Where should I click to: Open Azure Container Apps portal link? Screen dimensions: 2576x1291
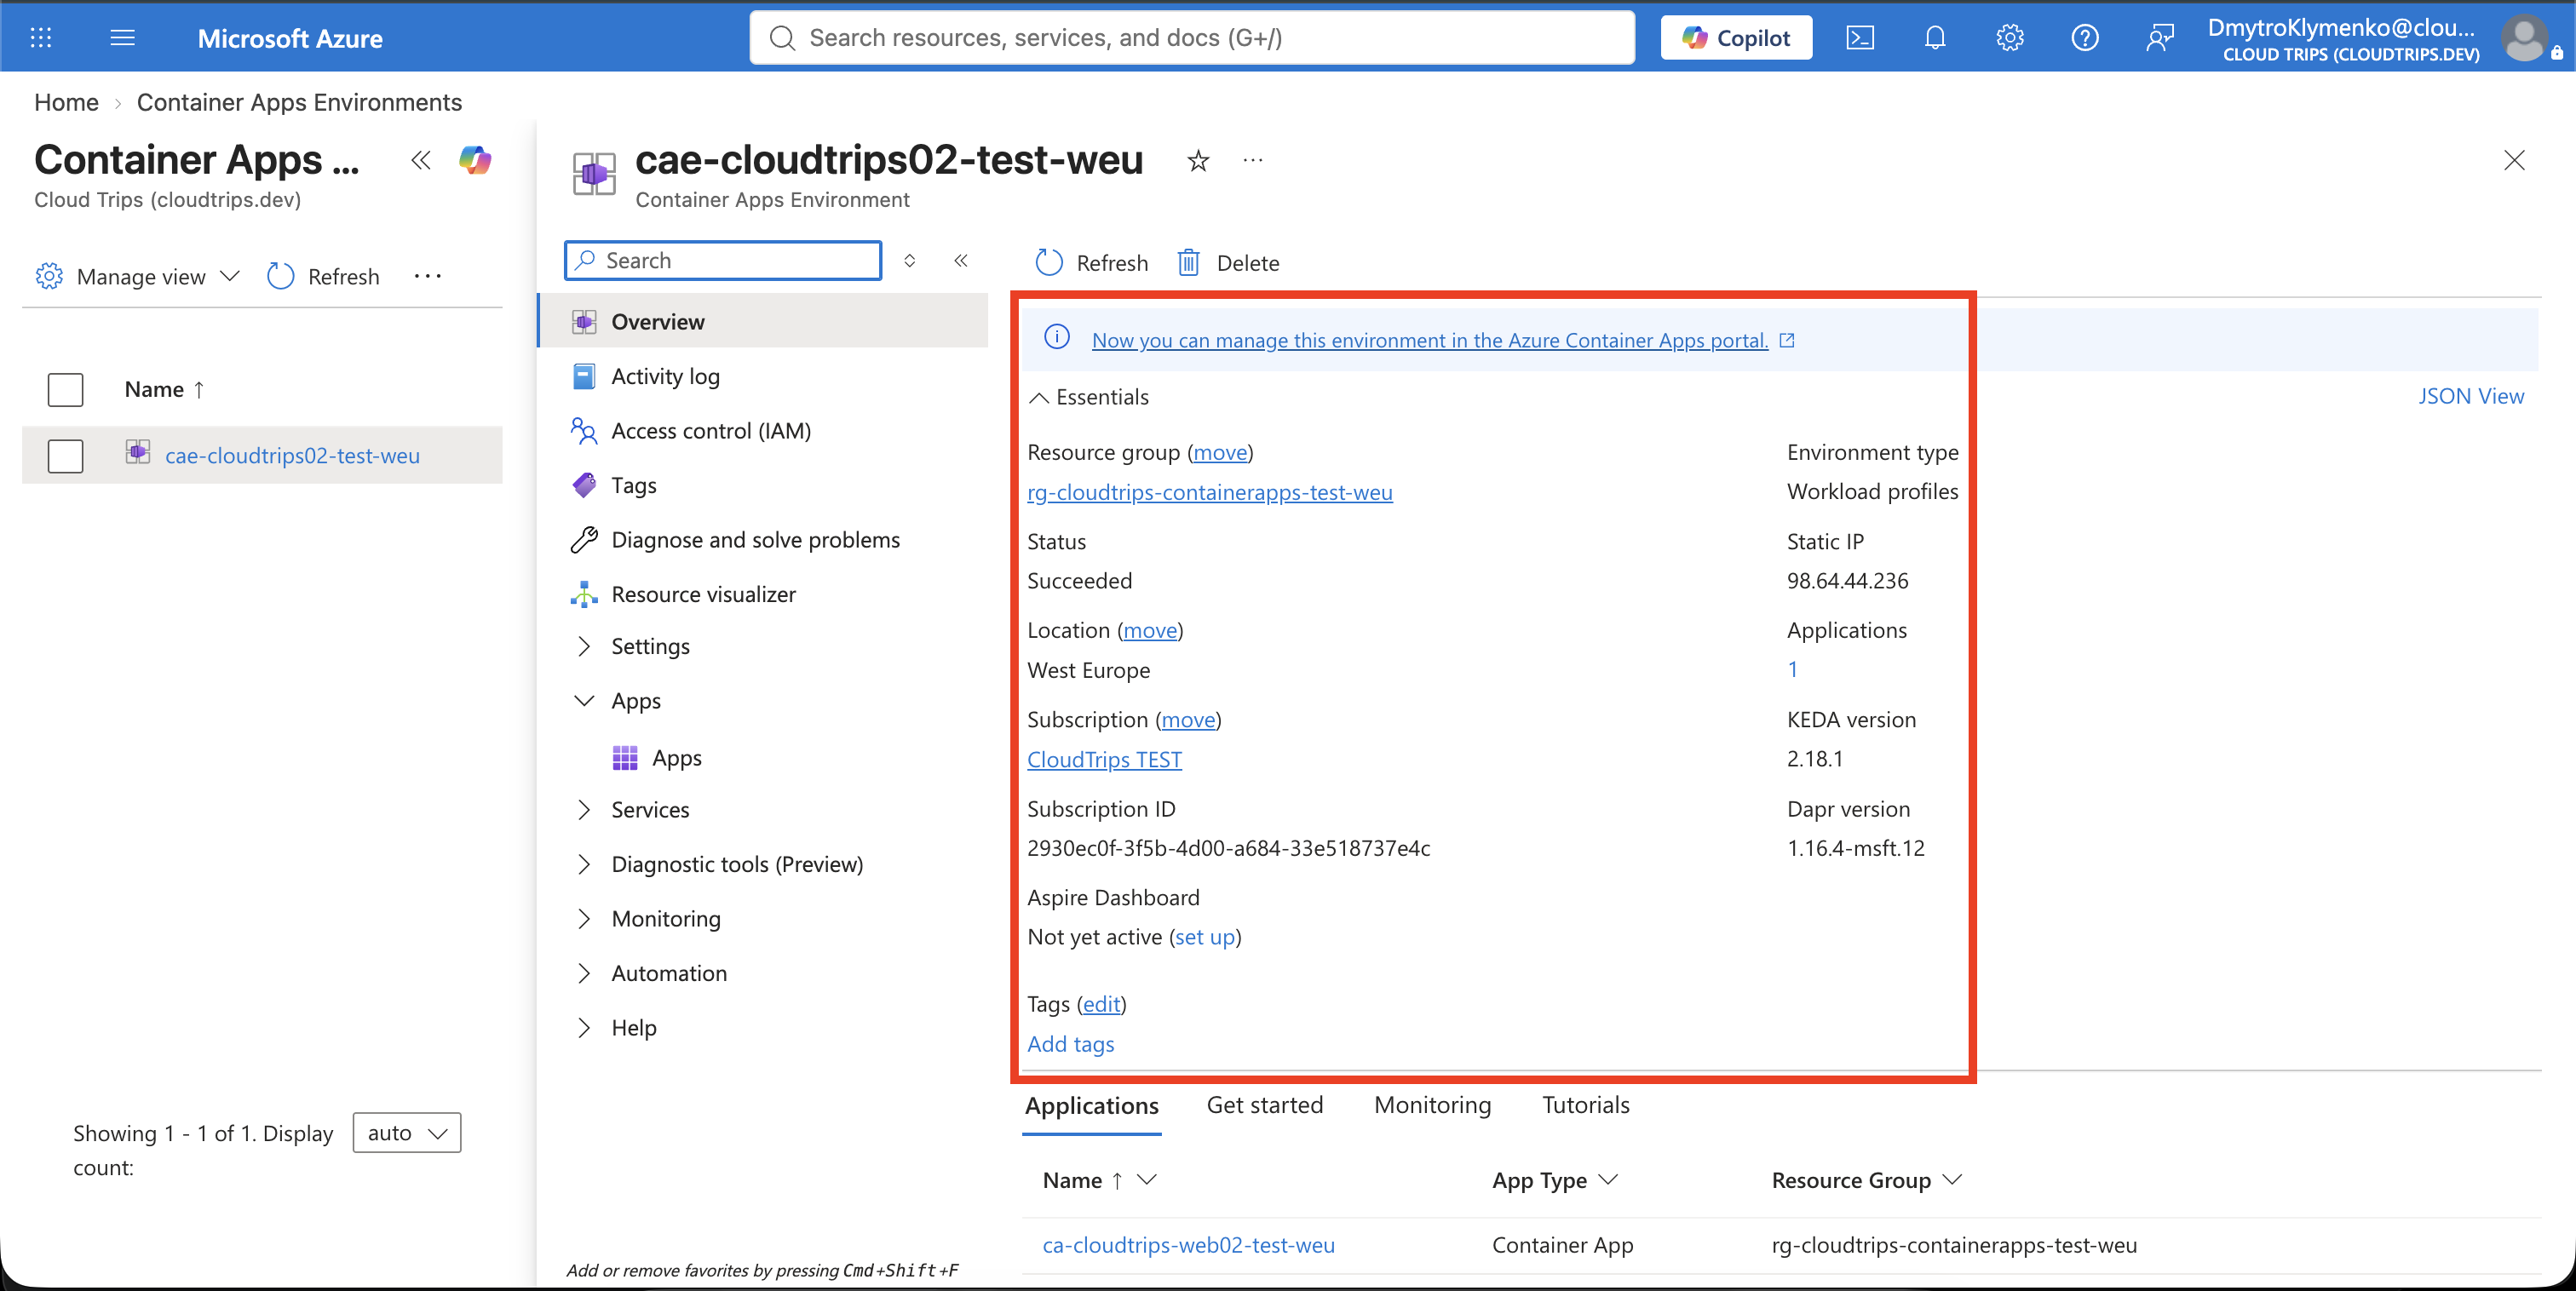(x=1430, y=340)
